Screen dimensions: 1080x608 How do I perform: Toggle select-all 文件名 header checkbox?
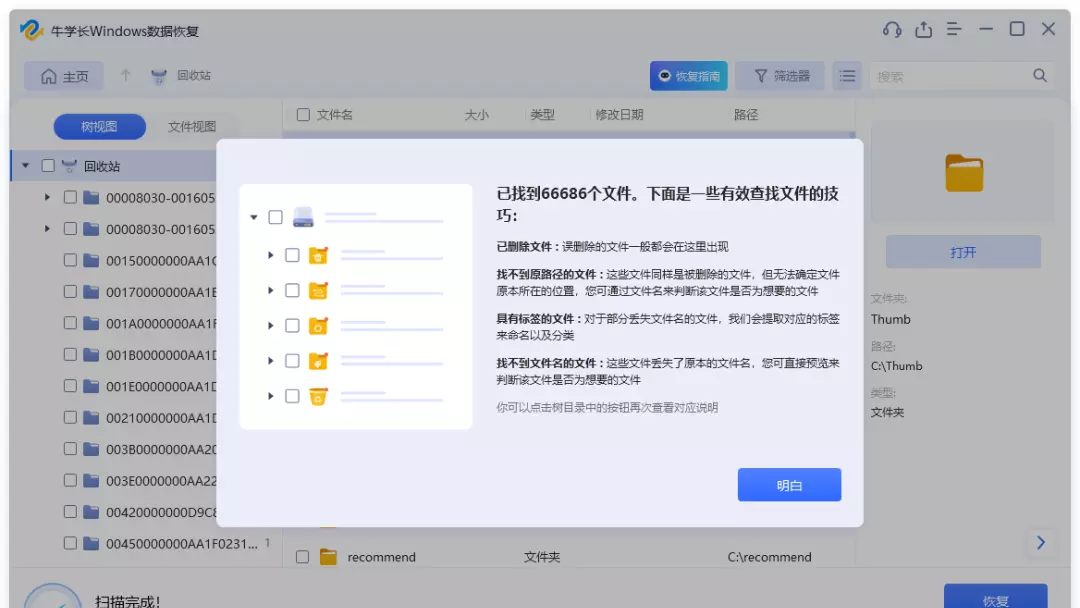point(303,115)
